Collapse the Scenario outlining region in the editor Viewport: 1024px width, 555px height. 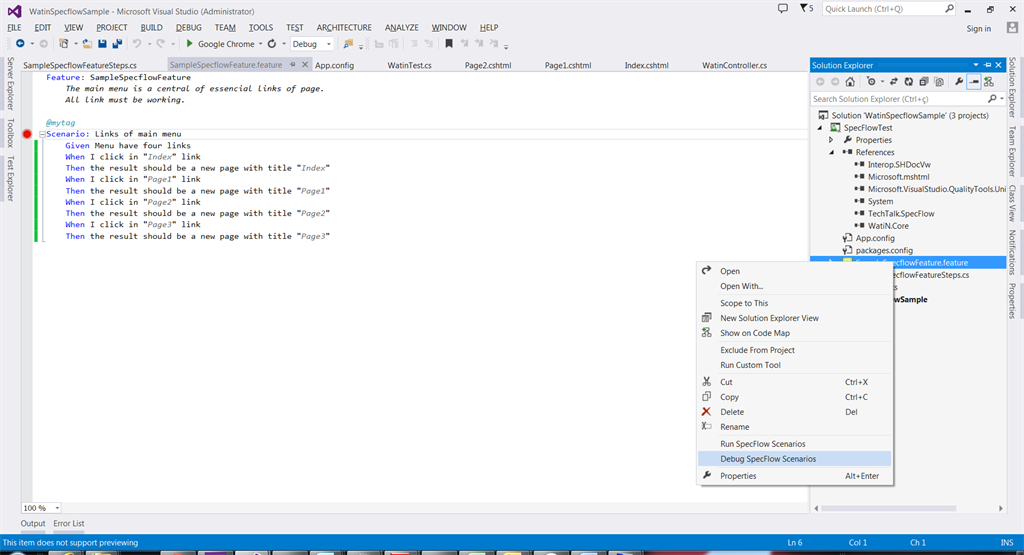tap(42, 134)
